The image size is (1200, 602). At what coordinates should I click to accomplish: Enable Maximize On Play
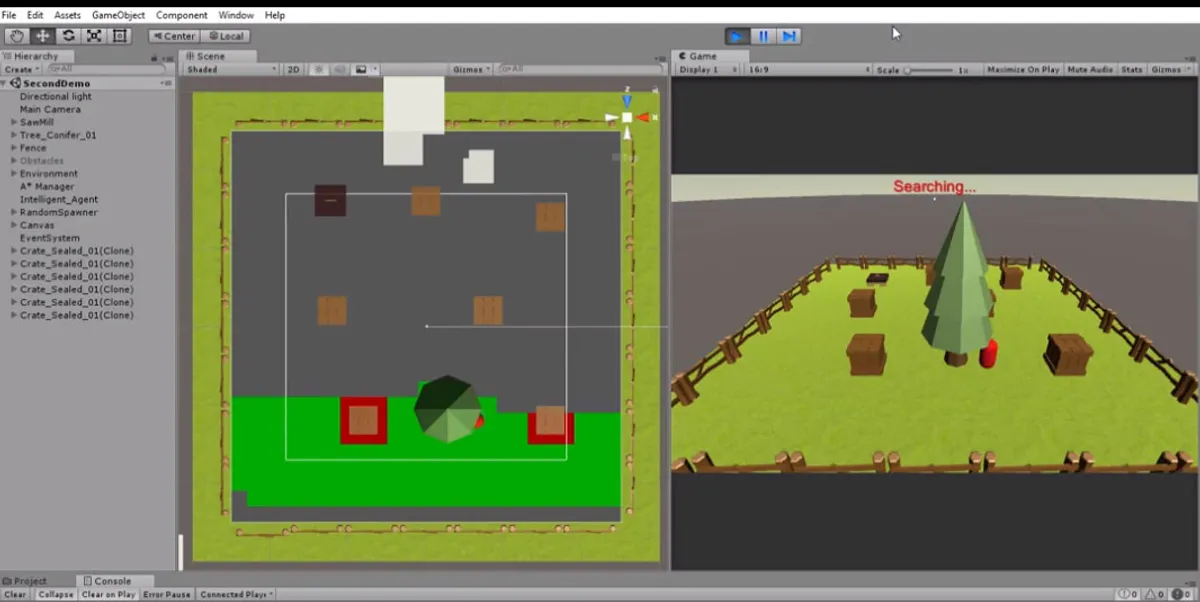click(1023, 70)
